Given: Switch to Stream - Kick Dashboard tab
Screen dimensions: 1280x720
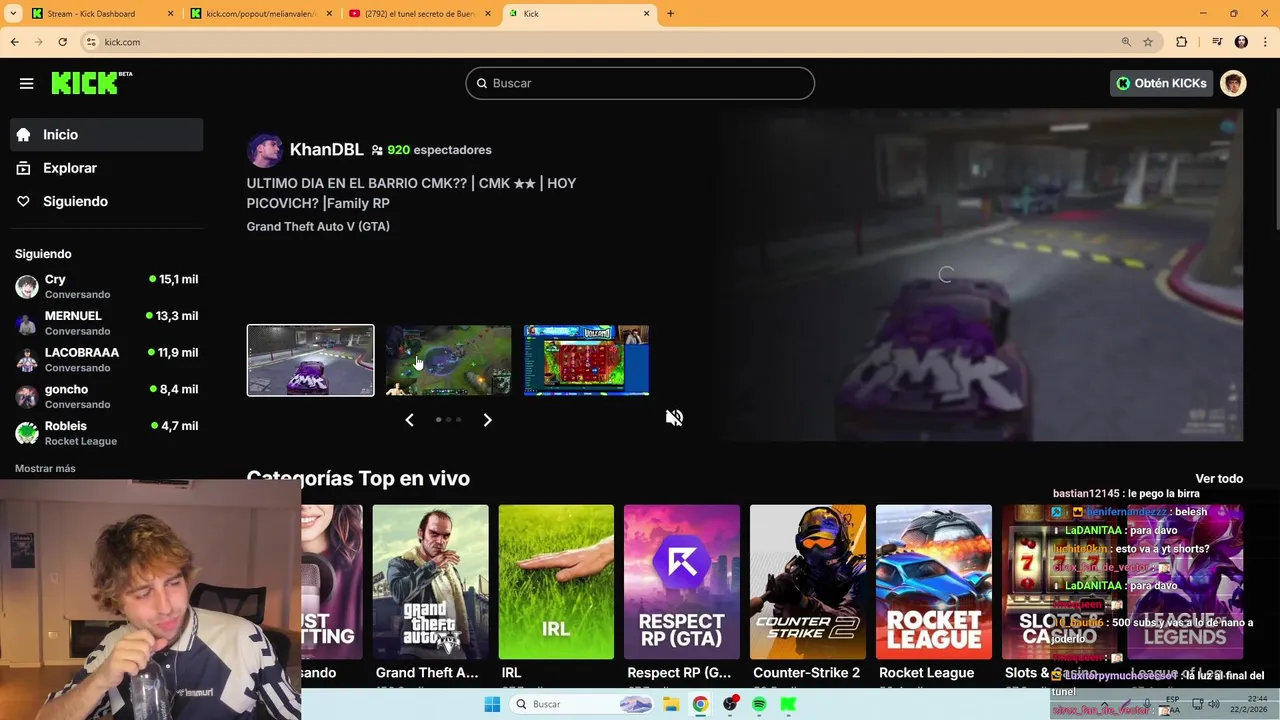Looking at the screenshot, I should tap(100, 14).
